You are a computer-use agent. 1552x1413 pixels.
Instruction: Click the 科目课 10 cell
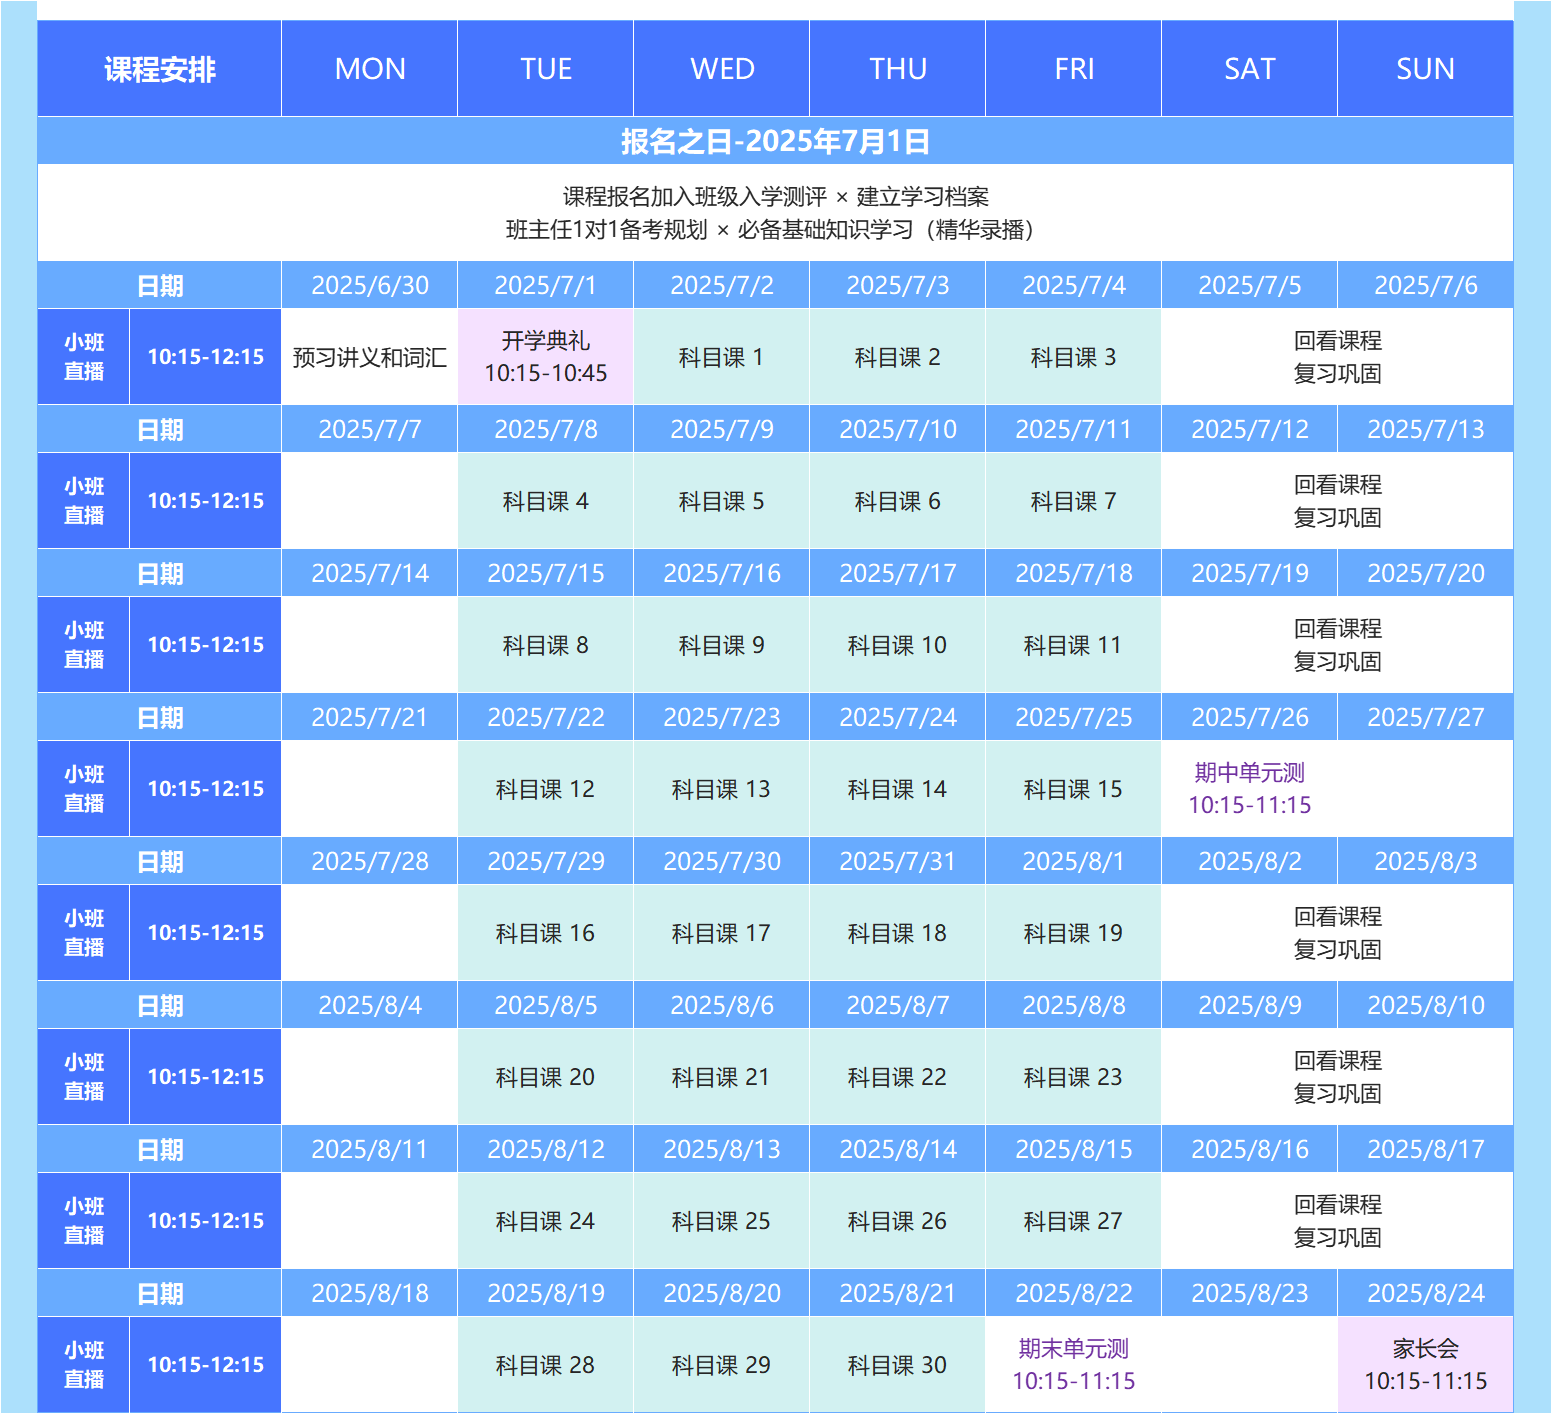pos(897,645)
